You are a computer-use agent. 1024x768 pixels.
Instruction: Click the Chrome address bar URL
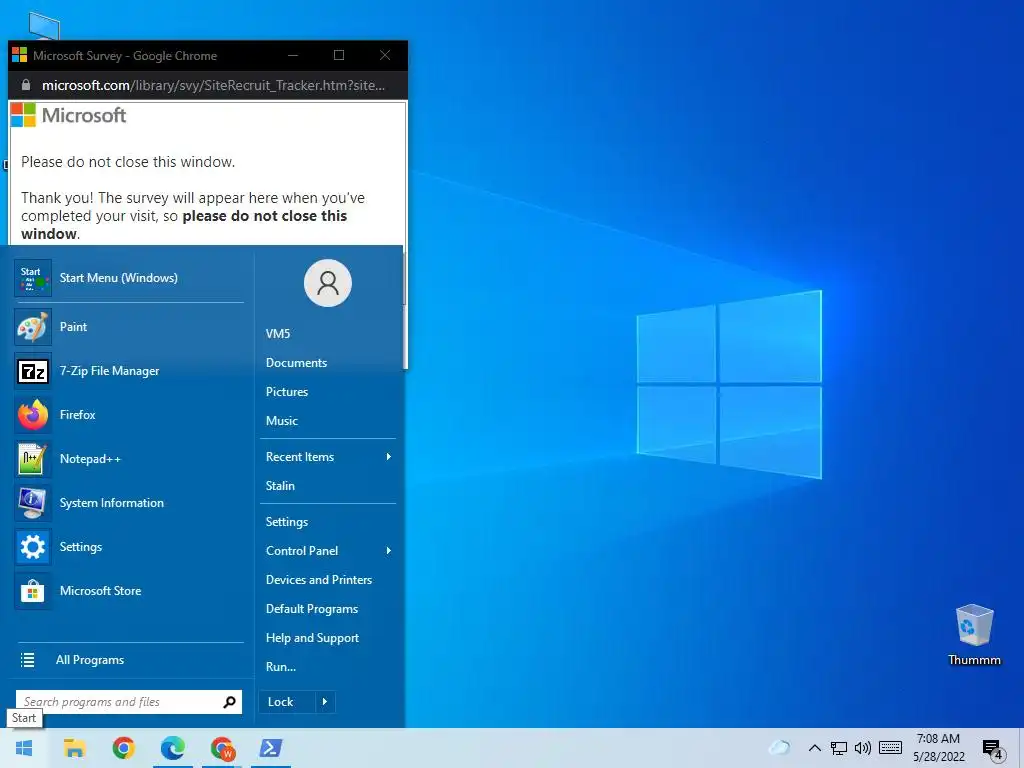click(213, 86)
